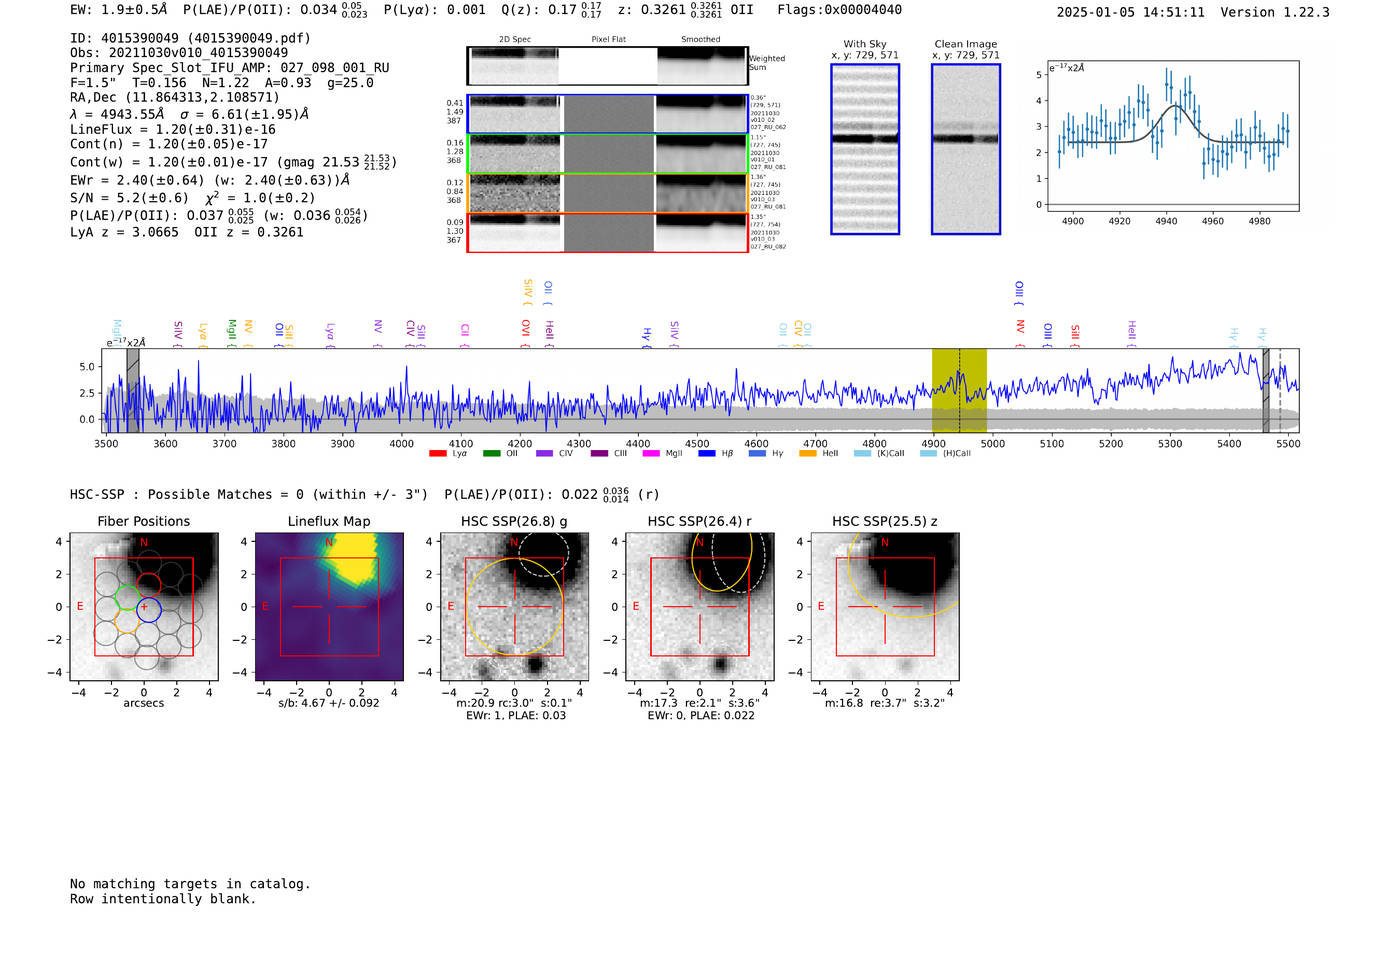Click the Pixel Flat column header

[x=608, y=39]
